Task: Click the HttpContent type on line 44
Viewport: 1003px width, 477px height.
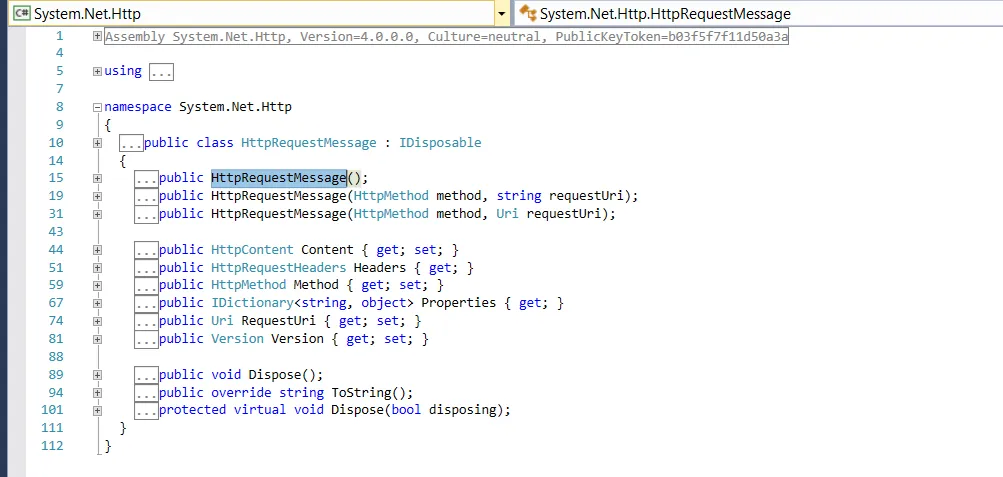Action: 252,249
